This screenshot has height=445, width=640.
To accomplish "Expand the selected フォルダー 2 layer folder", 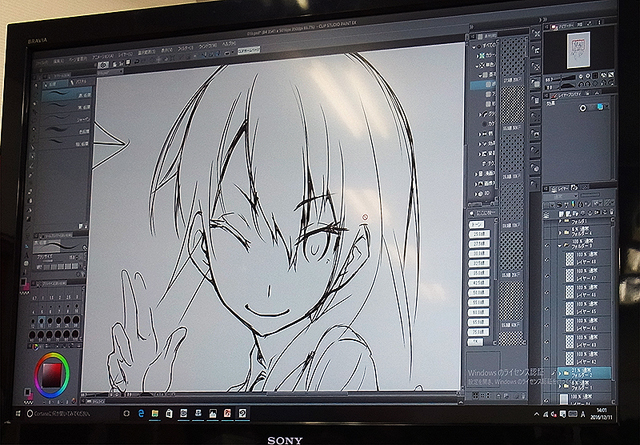I will click(x=559, y=372).
